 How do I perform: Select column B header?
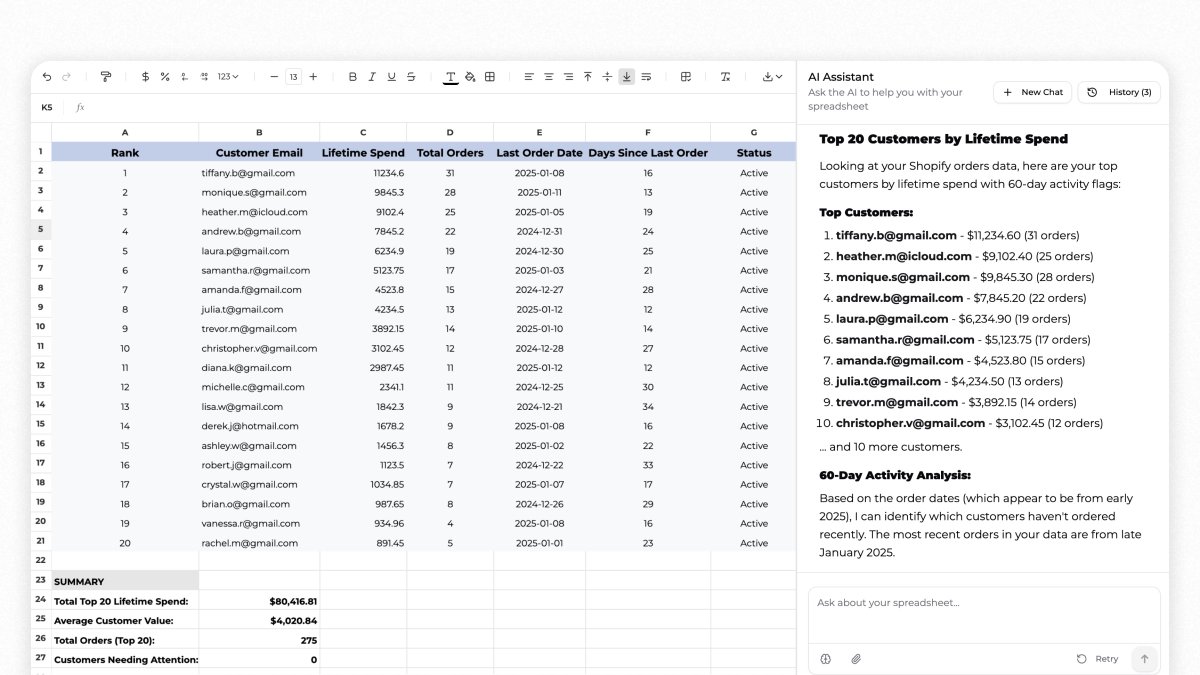(259, 132)
